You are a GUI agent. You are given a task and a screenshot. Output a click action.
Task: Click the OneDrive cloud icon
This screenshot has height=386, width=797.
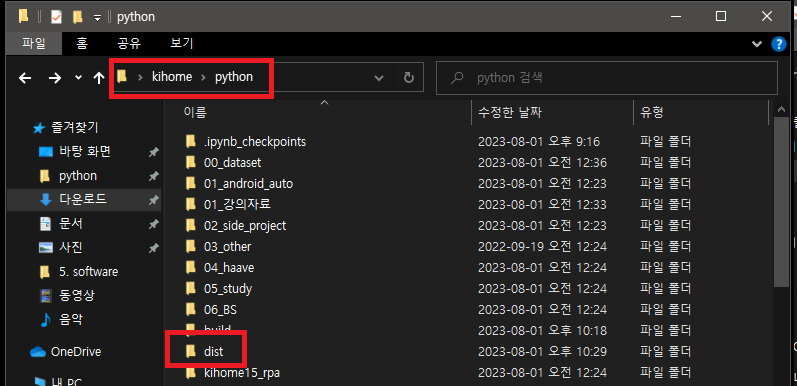38,352
